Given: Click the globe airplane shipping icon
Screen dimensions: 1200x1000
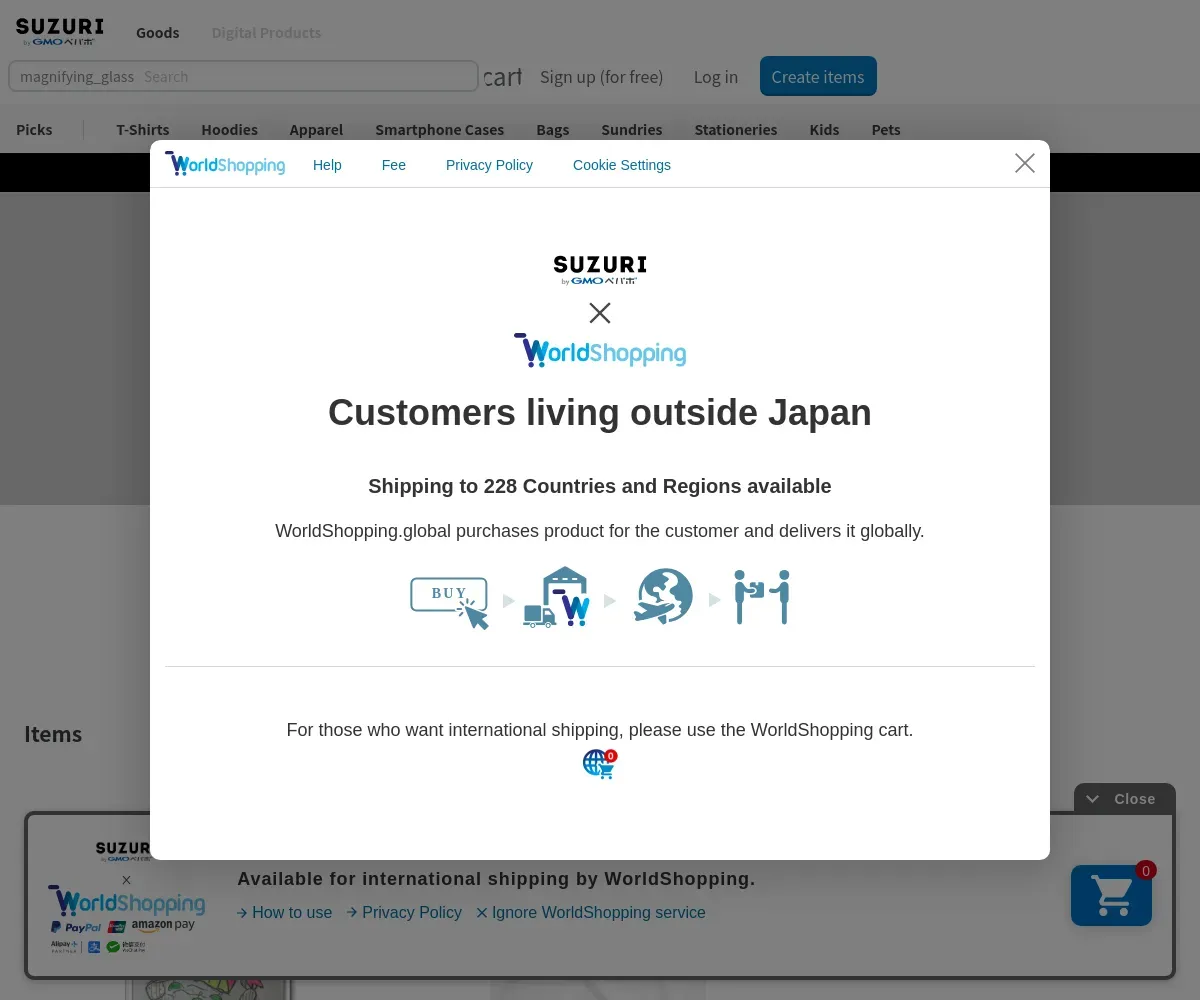Looking at the screenshot, I should point(663,597).
